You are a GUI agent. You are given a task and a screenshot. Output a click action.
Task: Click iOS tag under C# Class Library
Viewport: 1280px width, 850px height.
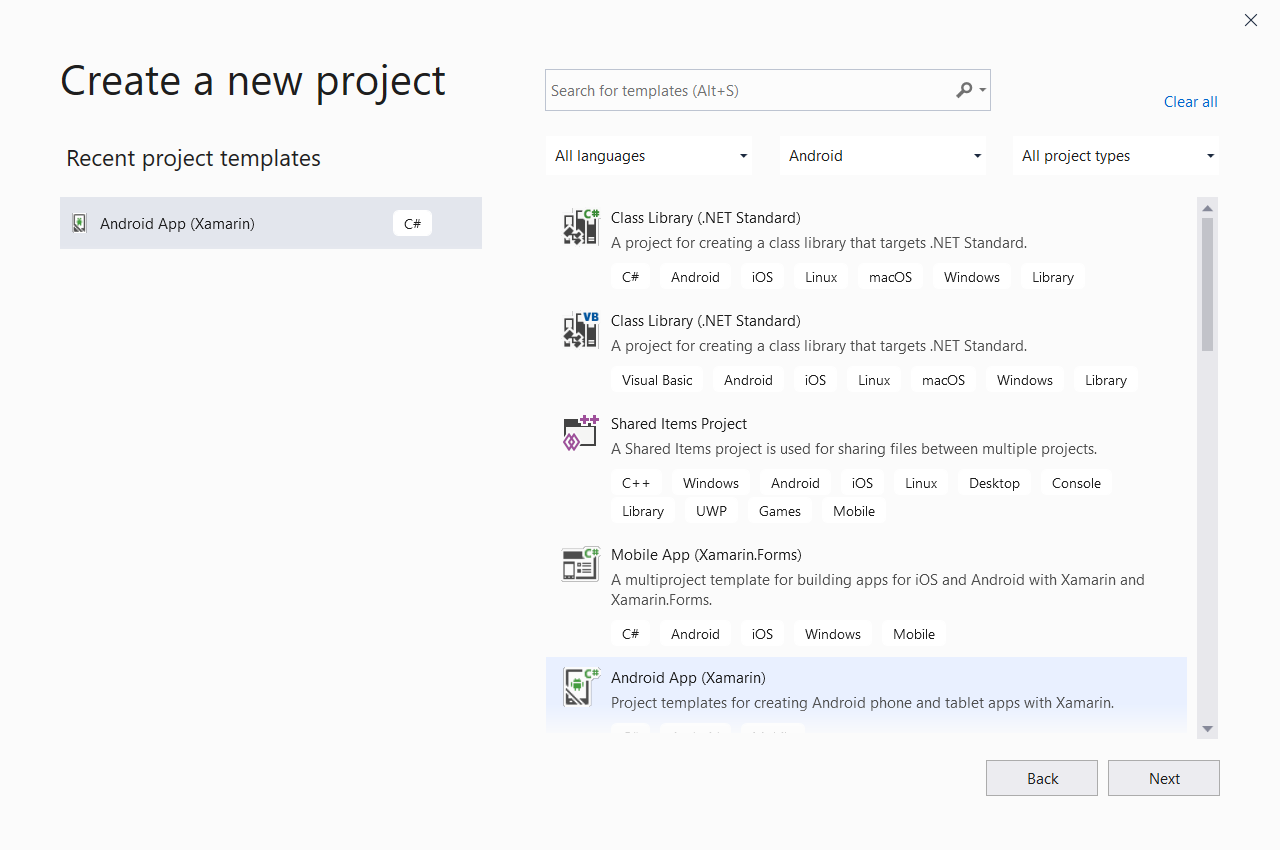[763, 277]
